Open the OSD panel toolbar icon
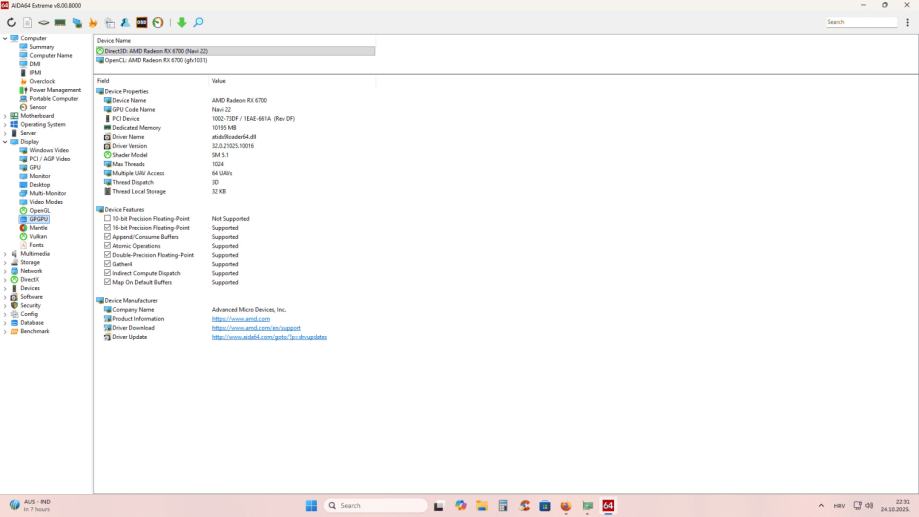This screenshot has width=919, height=517. [142, 22]
